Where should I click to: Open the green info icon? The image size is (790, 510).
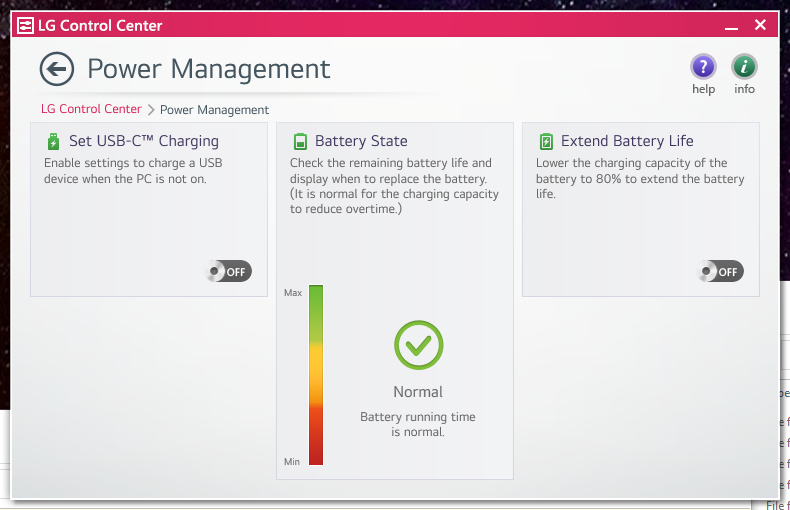tap(744, 67)
